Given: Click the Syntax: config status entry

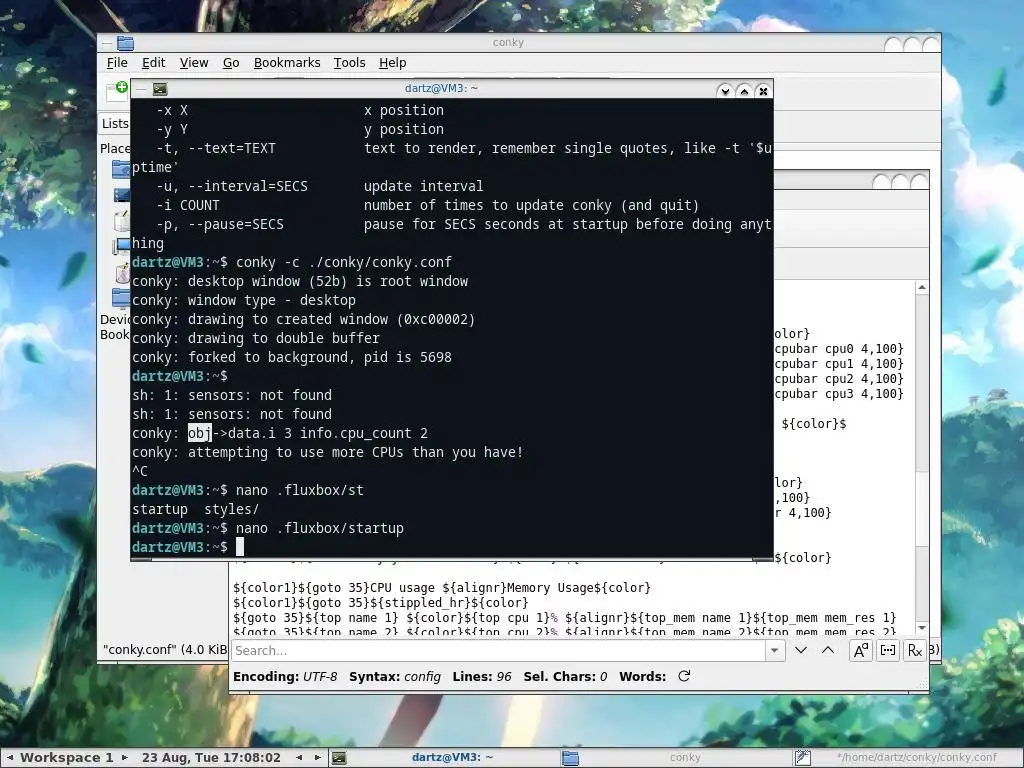Looking at the screenshot, I should coord(394,677).
